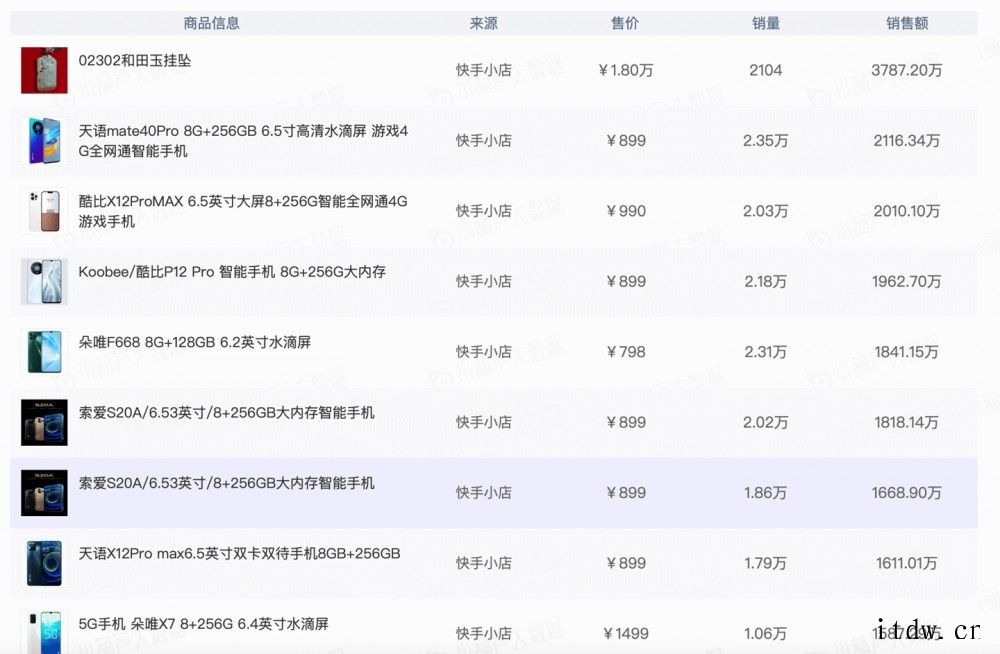Click price ¥899 in Koobee P12 row
The image size is (1000, 654).
[626, 281]
